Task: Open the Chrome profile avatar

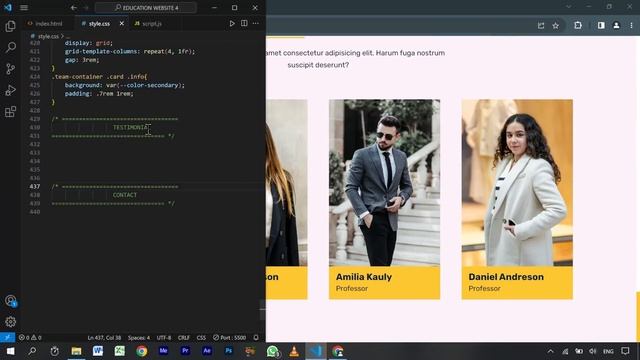Action: click(616, 25)
